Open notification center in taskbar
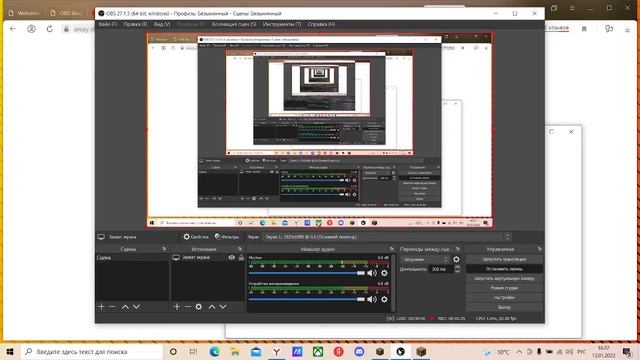The image size is (640, 360). (x=627, y=351)
